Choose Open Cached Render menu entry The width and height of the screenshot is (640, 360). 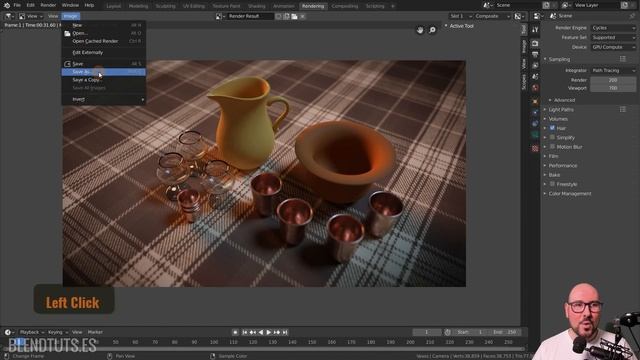103,41
